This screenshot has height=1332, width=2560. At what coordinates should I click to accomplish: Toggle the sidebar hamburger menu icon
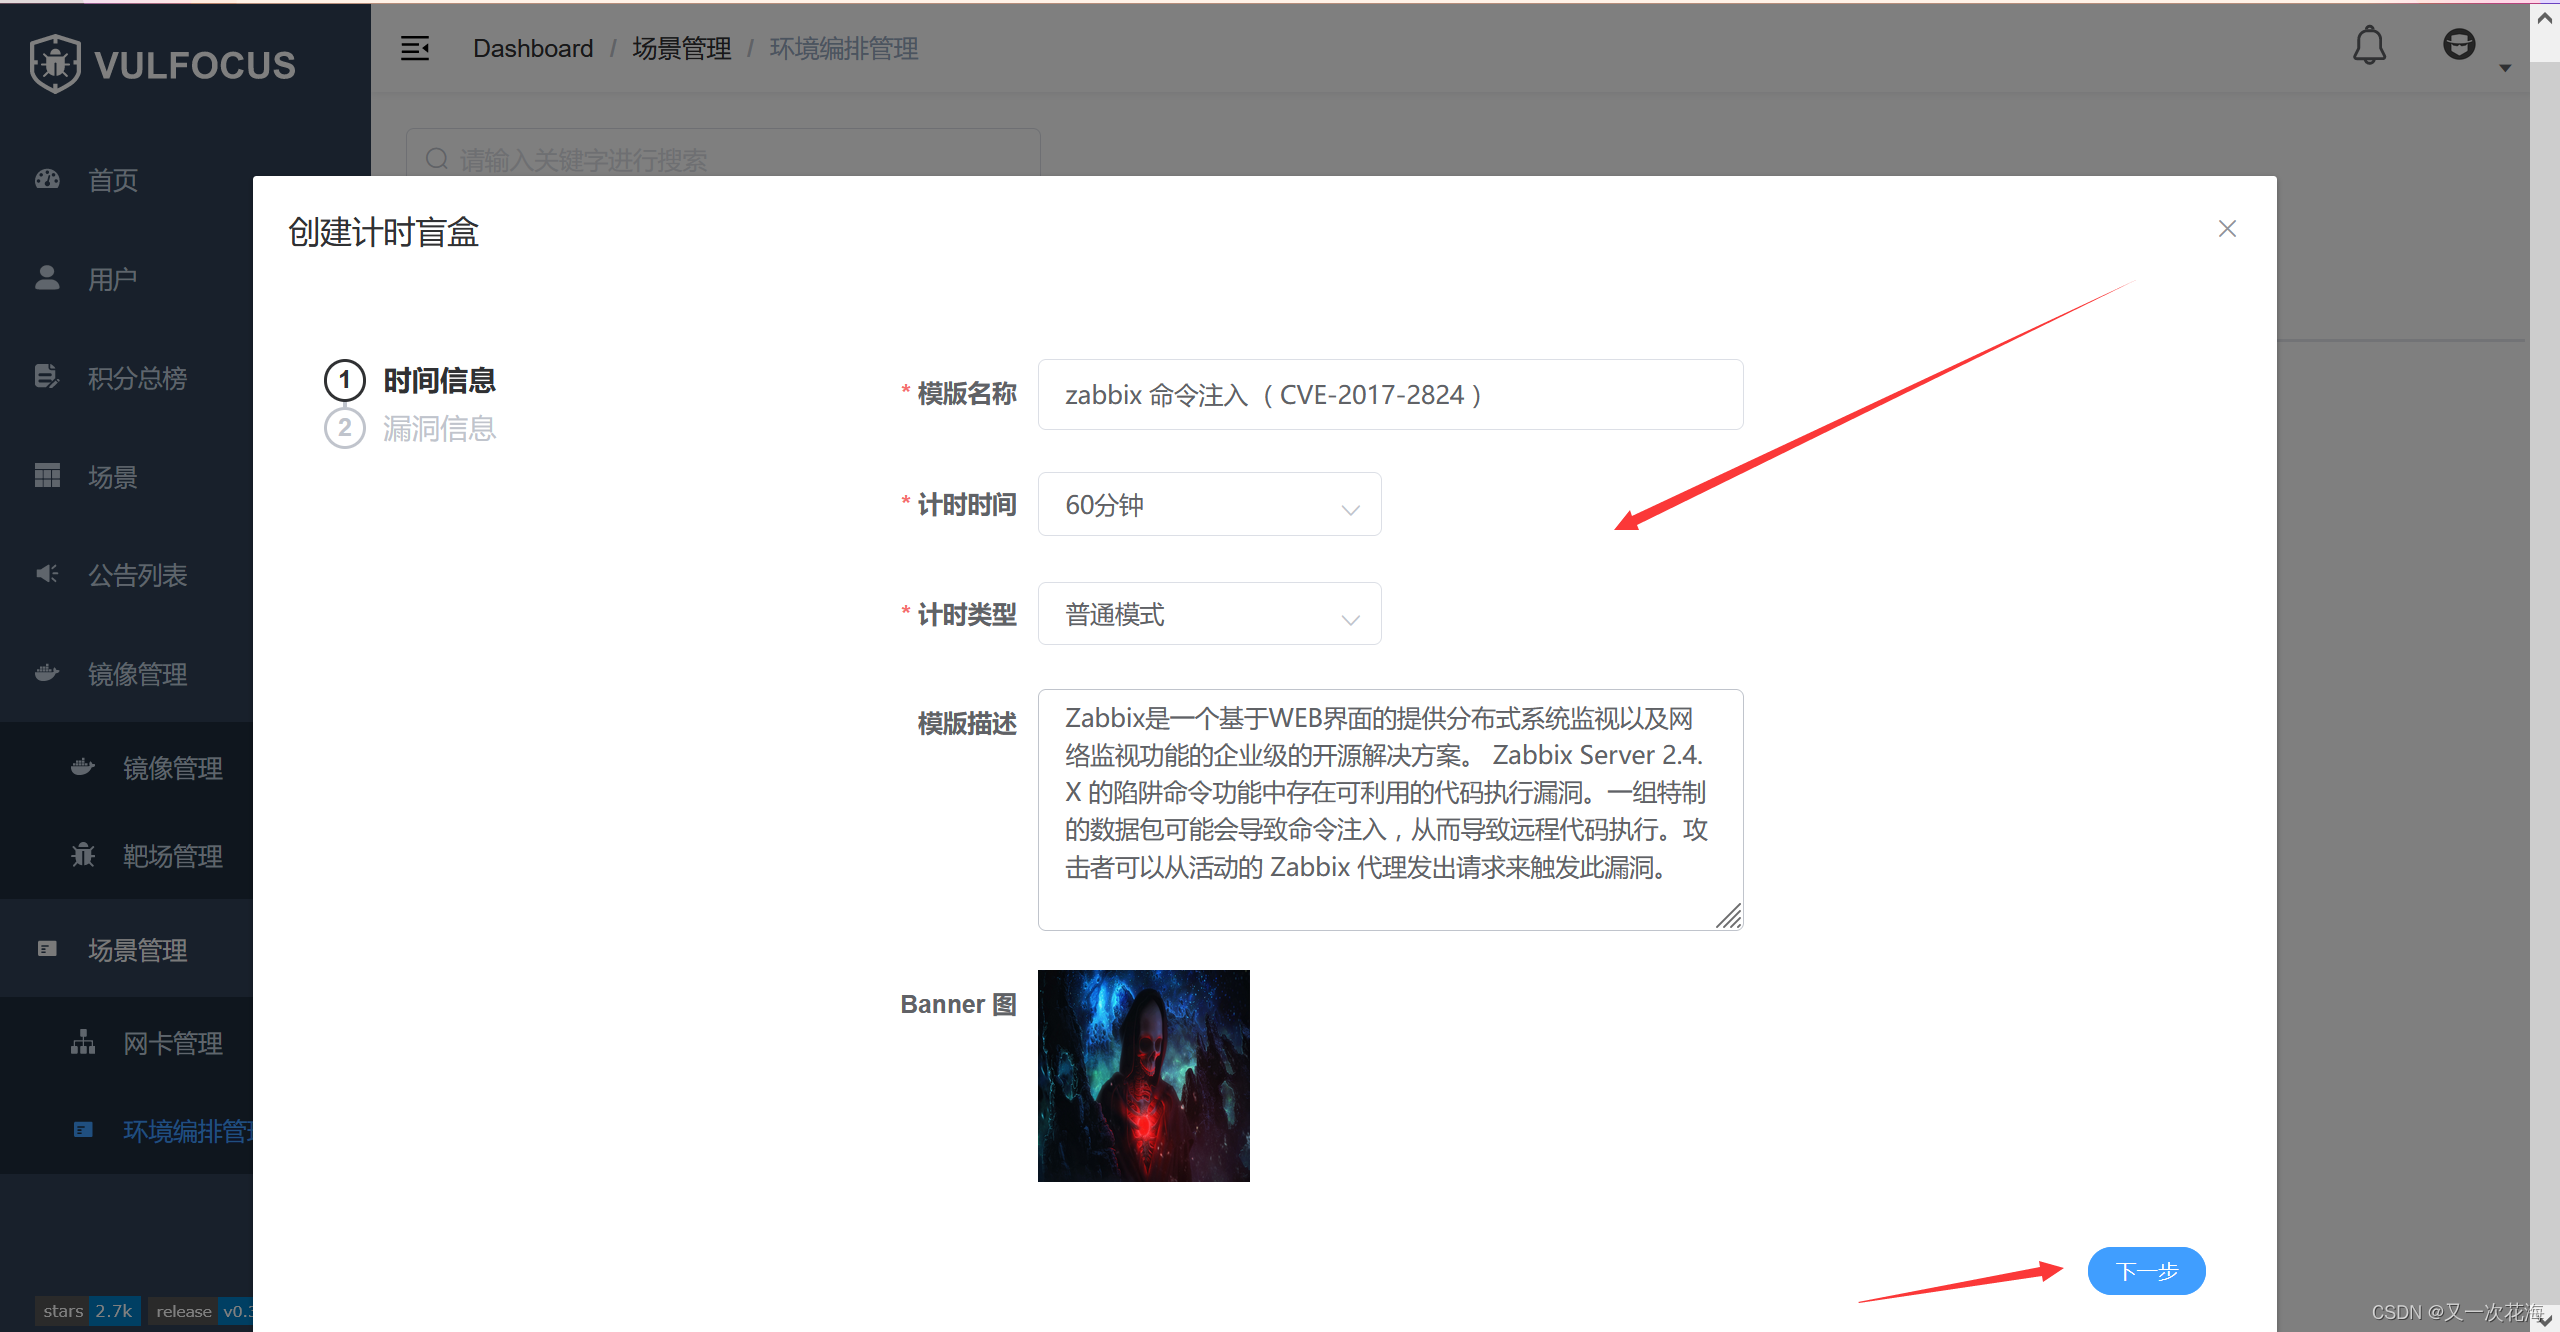(415, 48)
